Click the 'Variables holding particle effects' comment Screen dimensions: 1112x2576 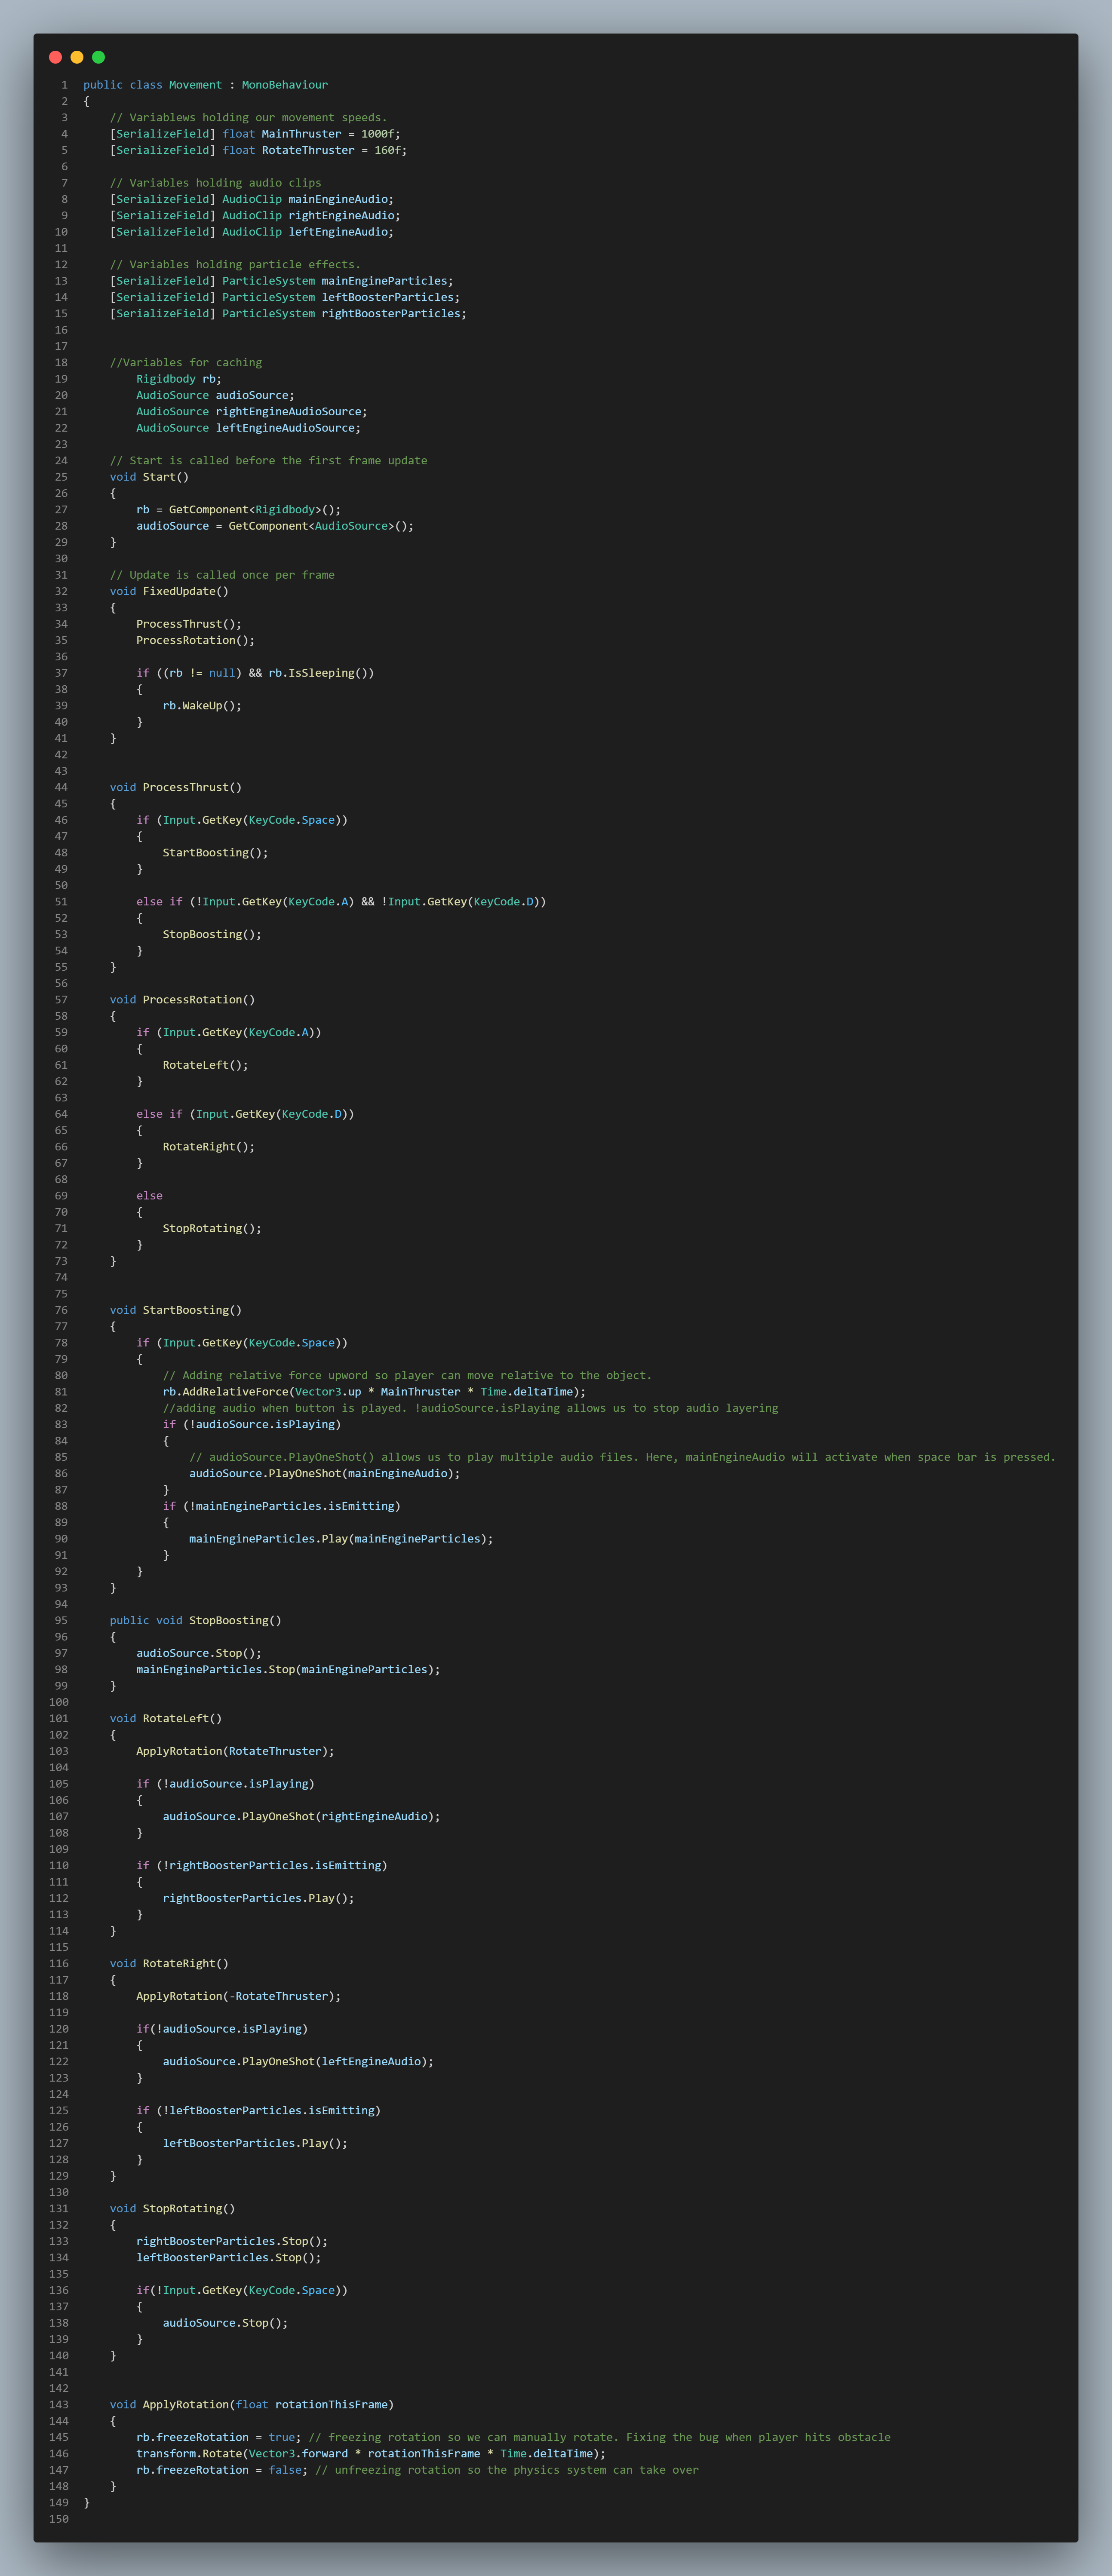pyautogui.click(x=235, y=265)
